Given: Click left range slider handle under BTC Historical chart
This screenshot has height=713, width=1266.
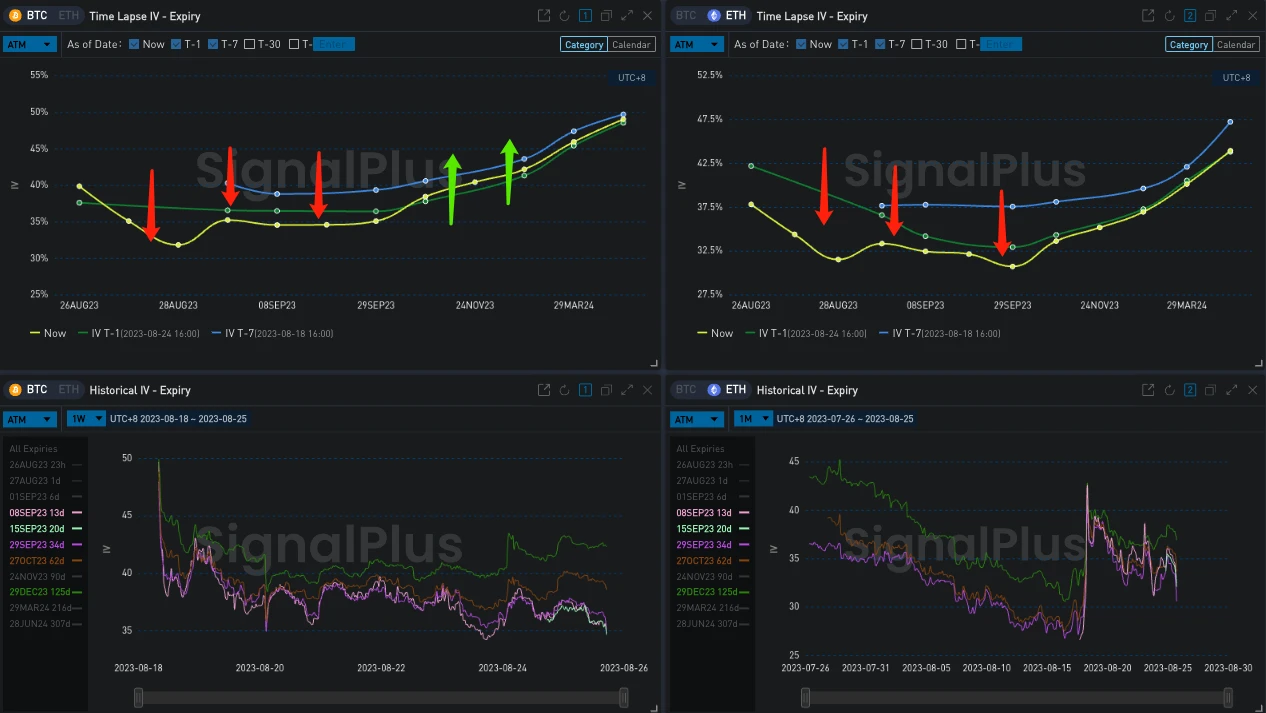Looking at the screenshot, I should pos(139,697).
